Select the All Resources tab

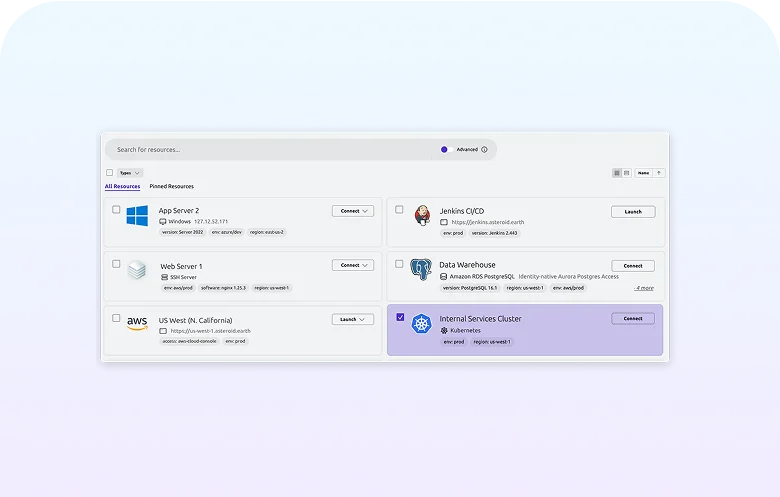coord(122,187)
